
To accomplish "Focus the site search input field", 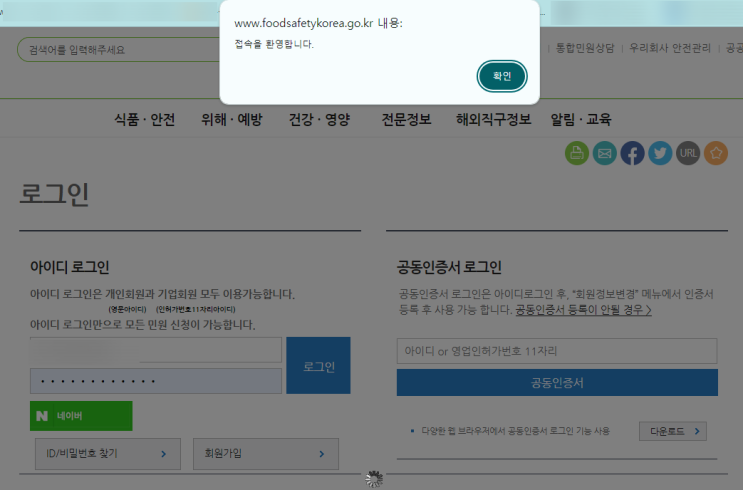I will 118,50.
